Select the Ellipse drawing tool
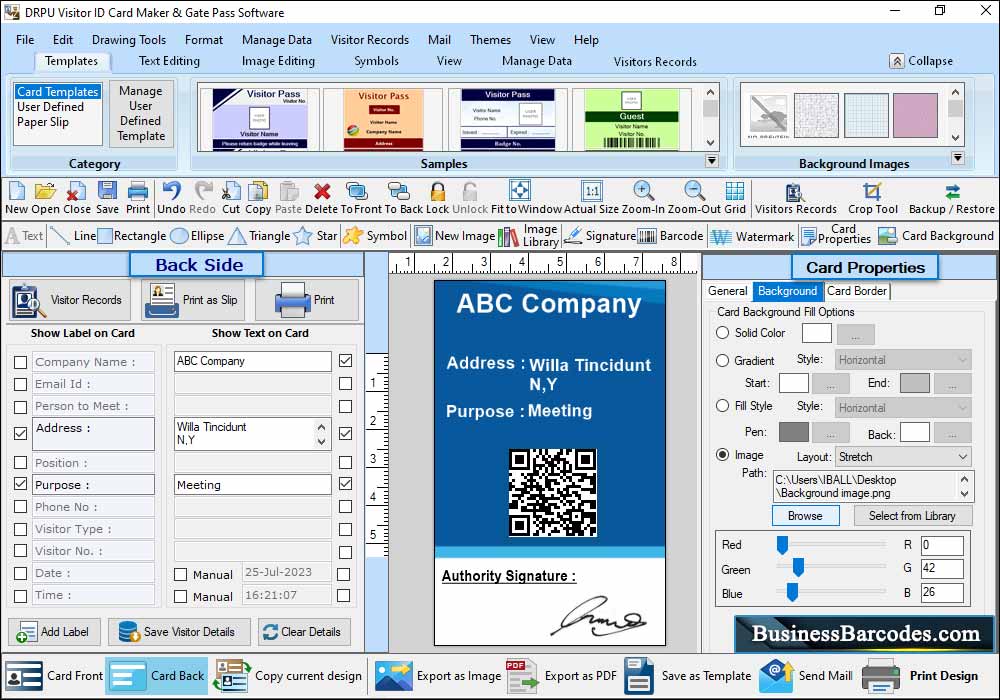This screenshot has height=700, width=1000. click(198, 236)
